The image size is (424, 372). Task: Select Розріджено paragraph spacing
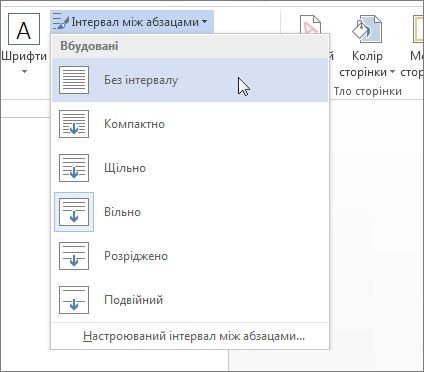point(190,256)
